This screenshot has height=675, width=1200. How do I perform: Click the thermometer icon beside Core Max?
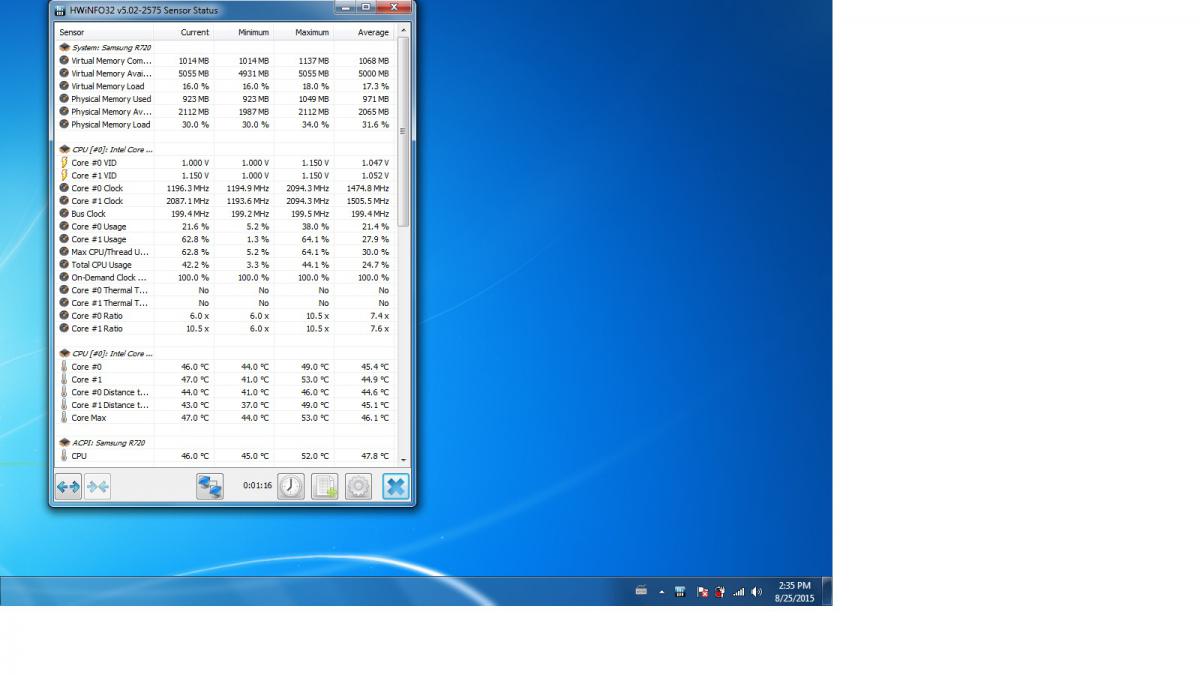(x=64, y=418)
